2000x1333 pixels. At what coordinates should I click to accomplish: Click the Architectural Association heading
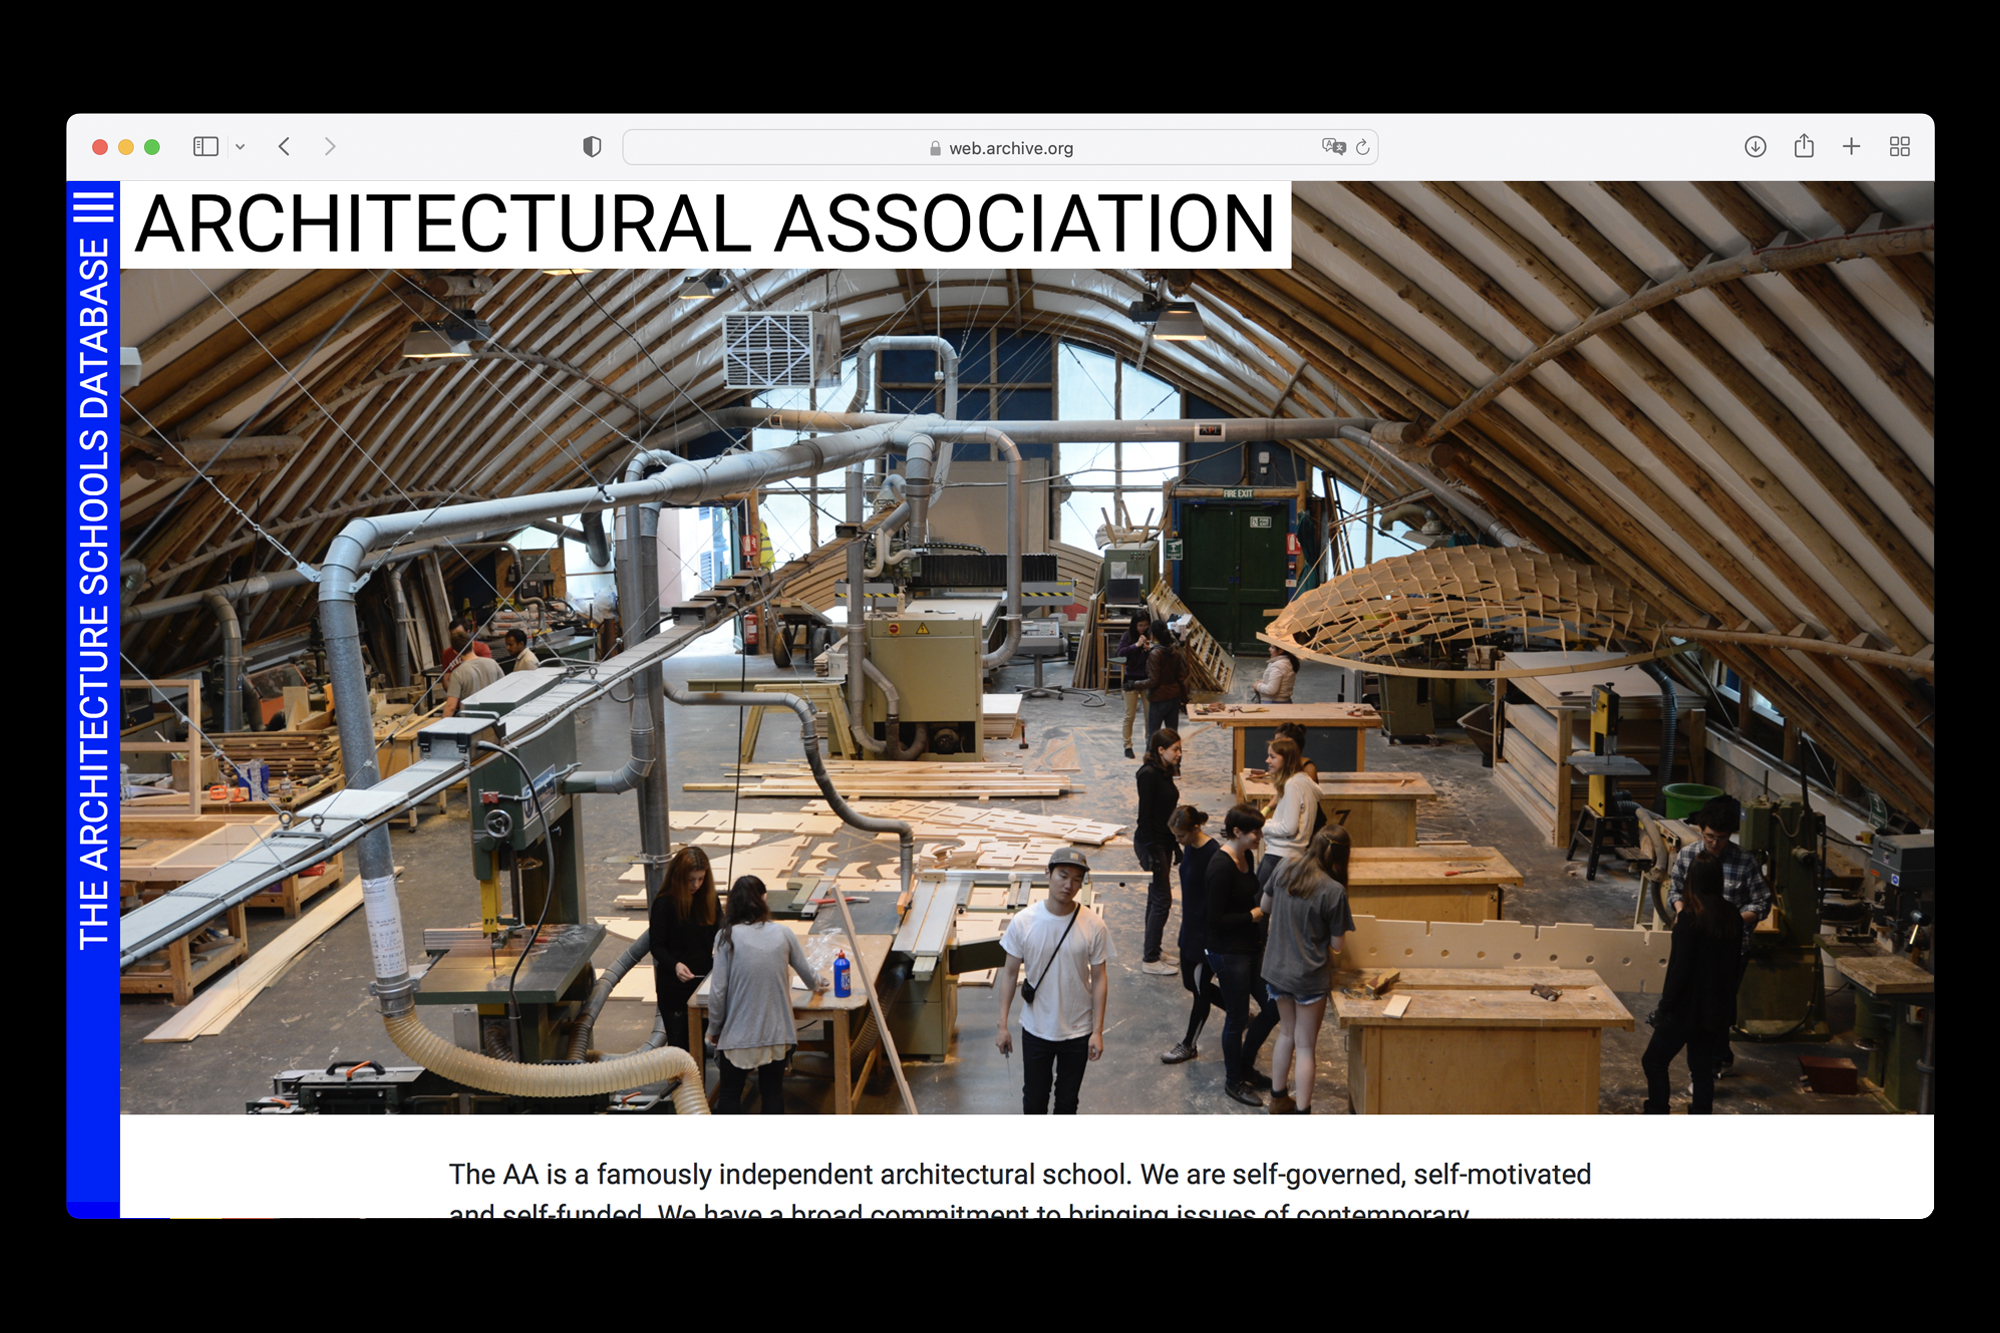705,225
